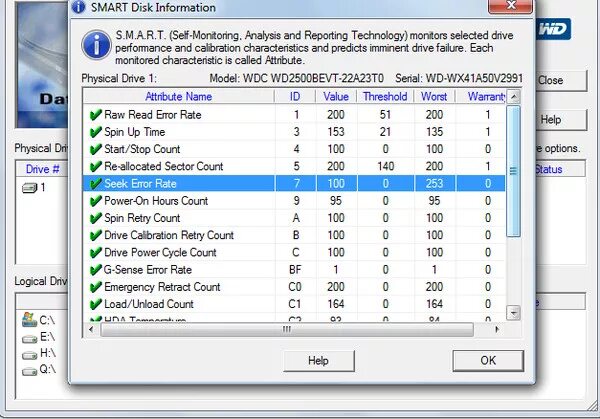Select the Drive Calibration Retry Count row text
Viewport: 600px width, 419px height.
(169, 235)
